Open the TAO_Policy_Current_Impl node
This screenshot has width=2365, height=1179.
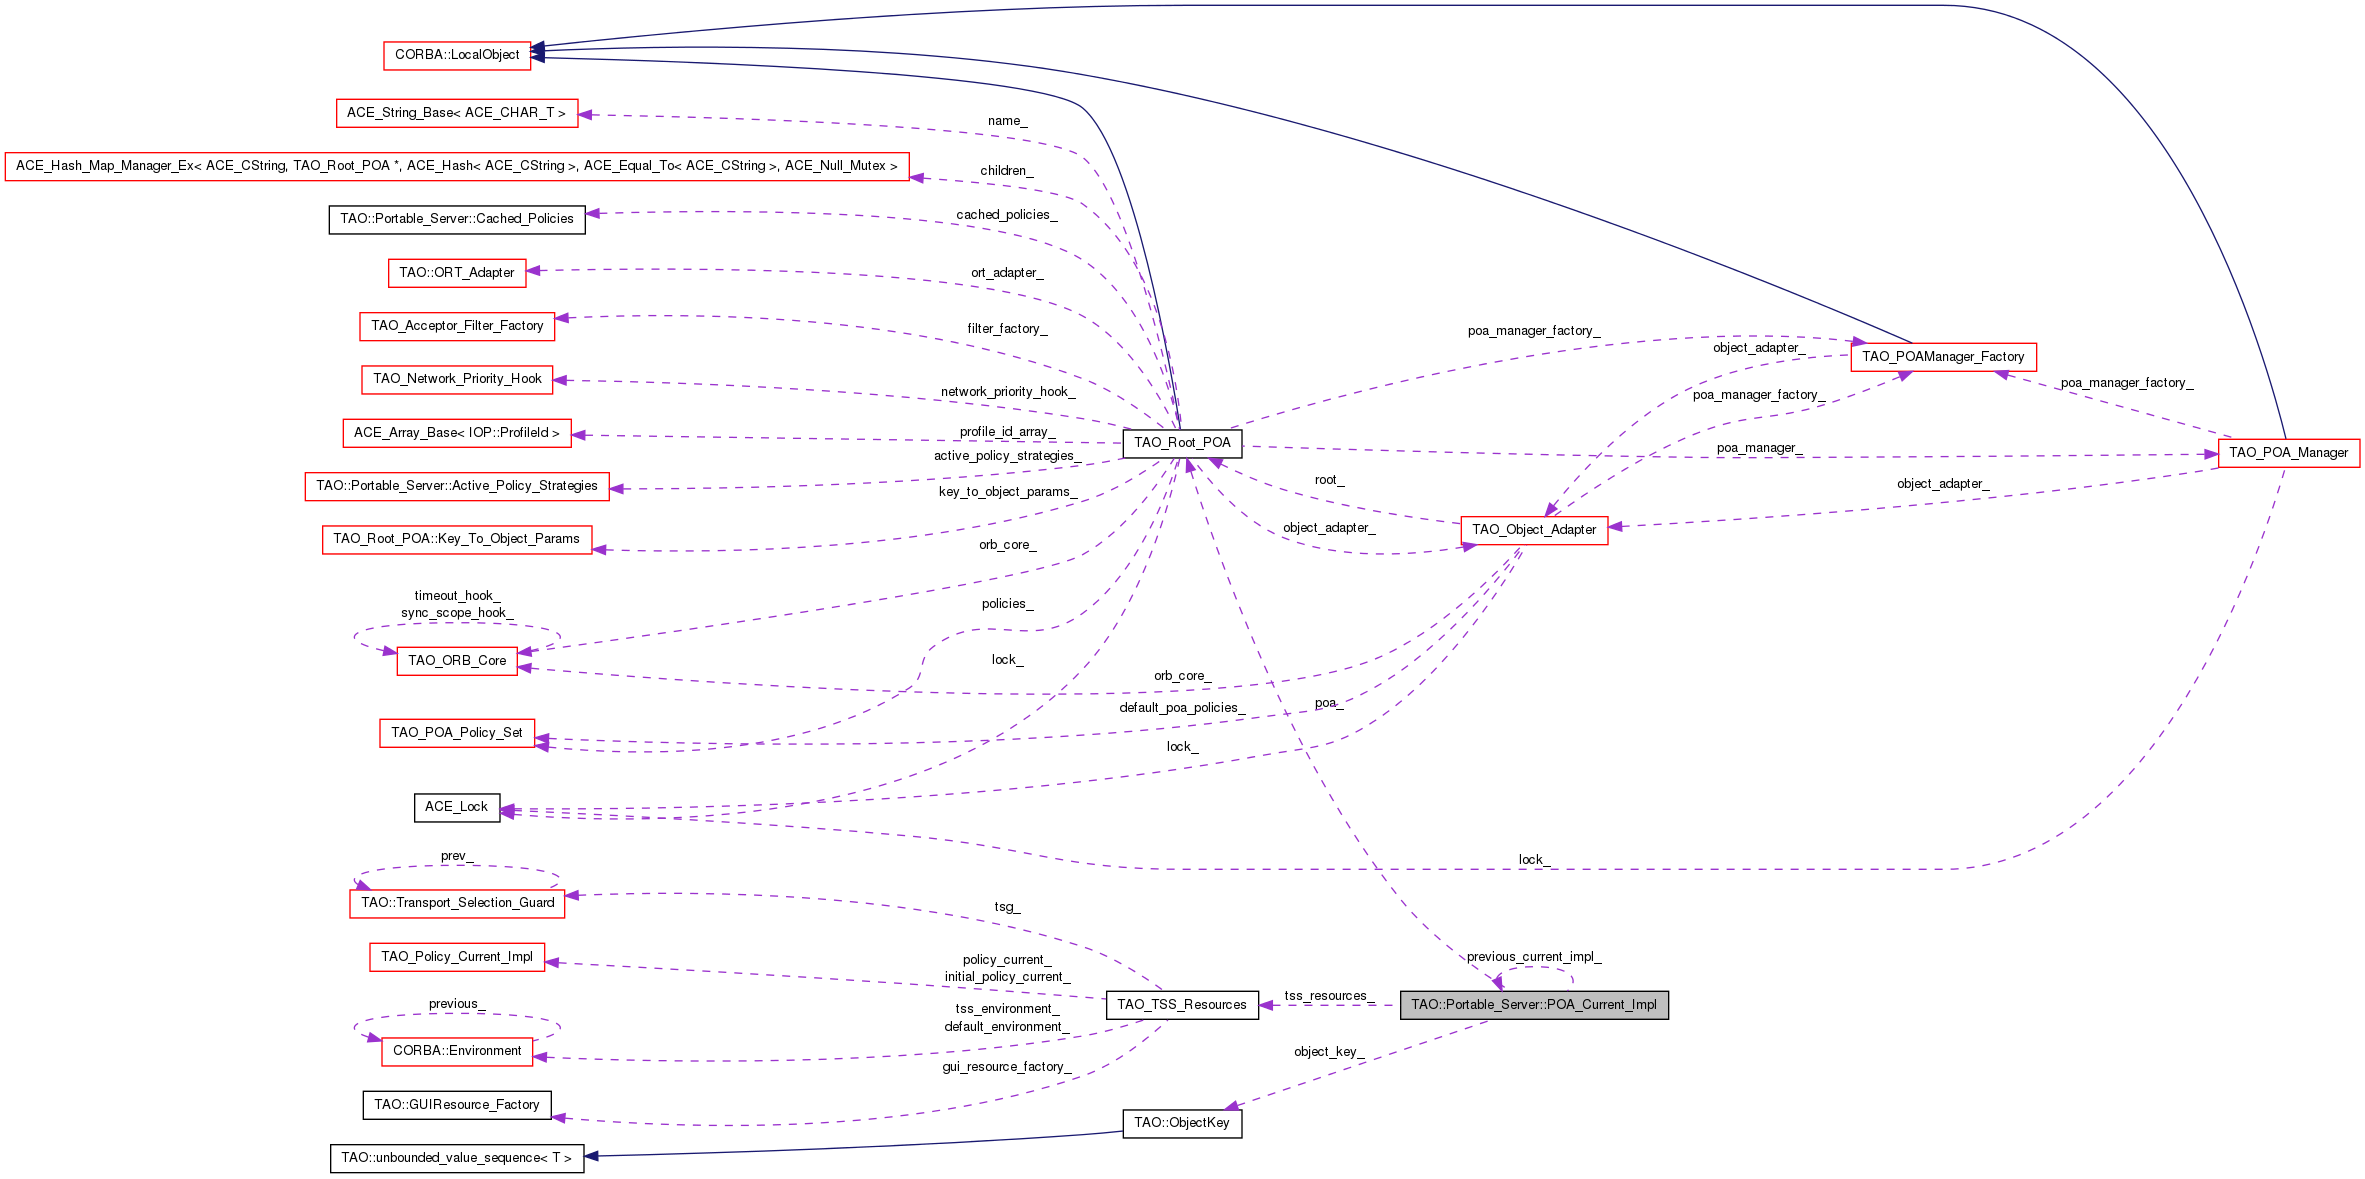click(x=456, y=957)
